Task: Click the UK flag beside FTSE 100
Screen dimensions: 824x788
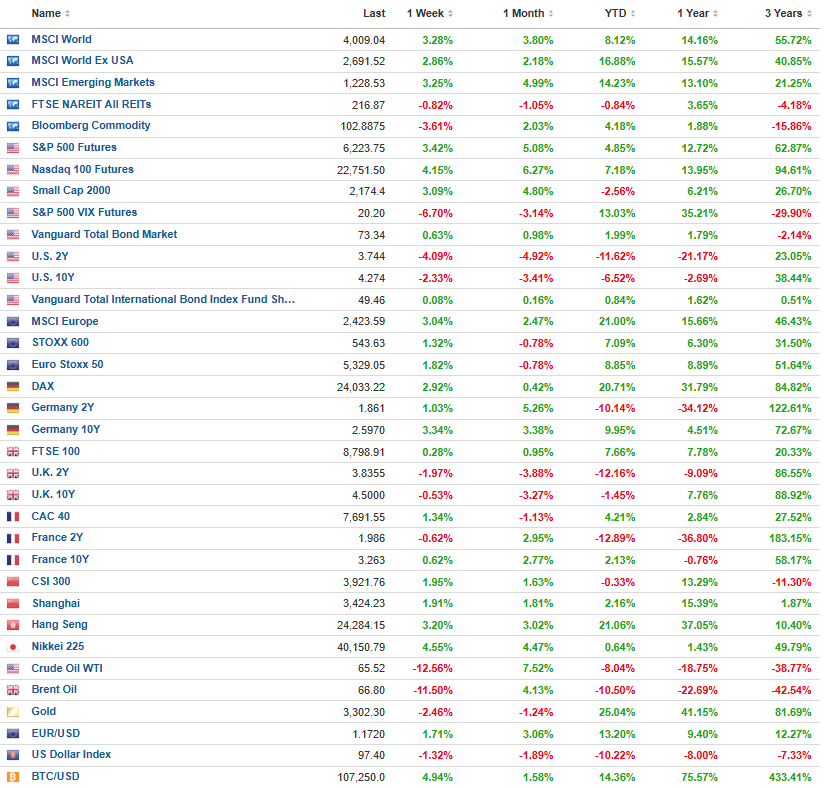Action: (x=13, y=452)
